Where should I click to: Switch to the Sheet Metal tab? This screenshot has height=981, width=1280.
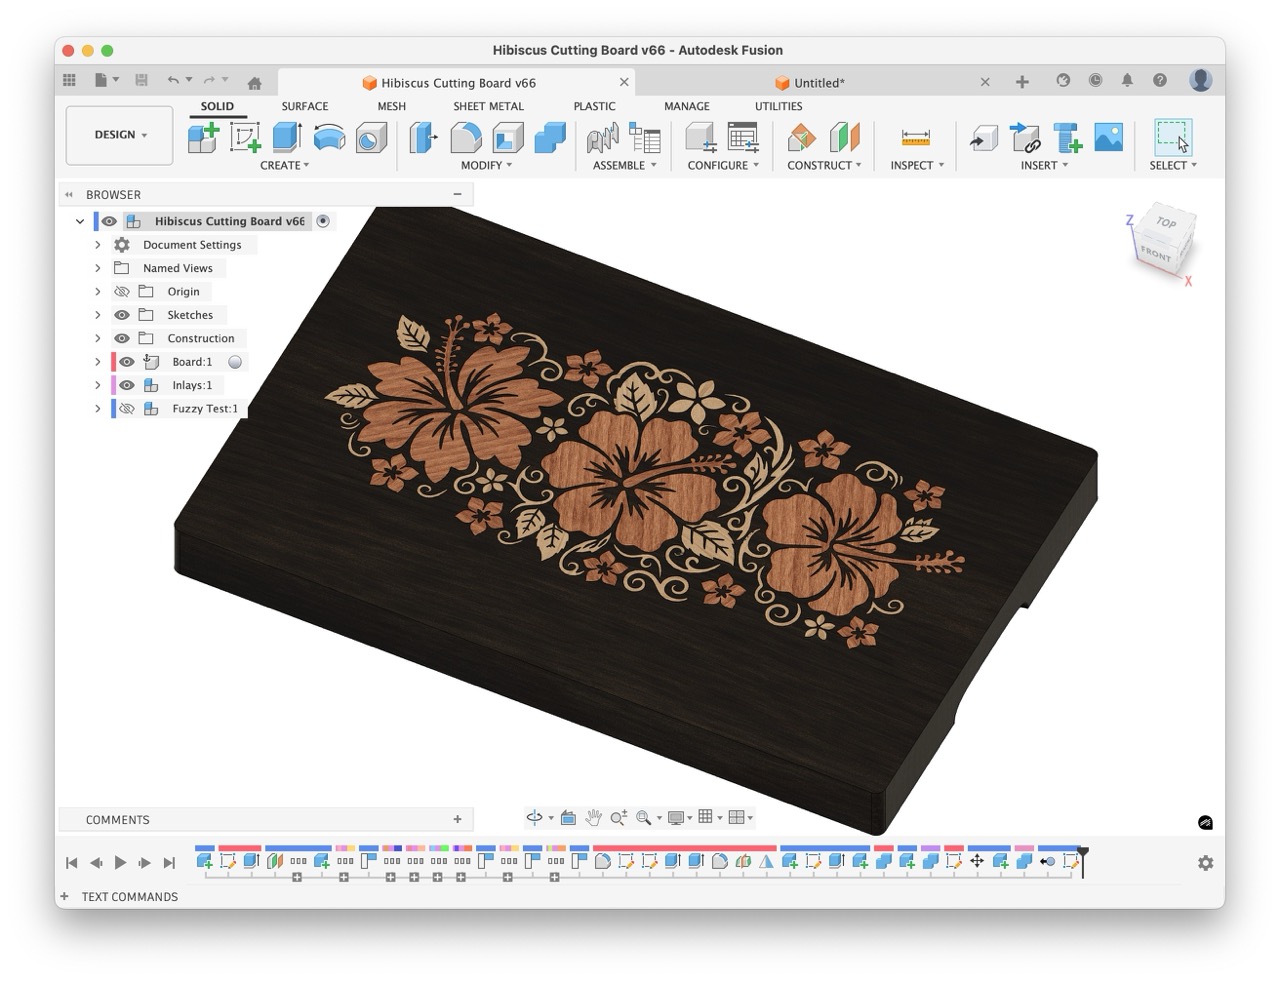click(x=488, y=106)
